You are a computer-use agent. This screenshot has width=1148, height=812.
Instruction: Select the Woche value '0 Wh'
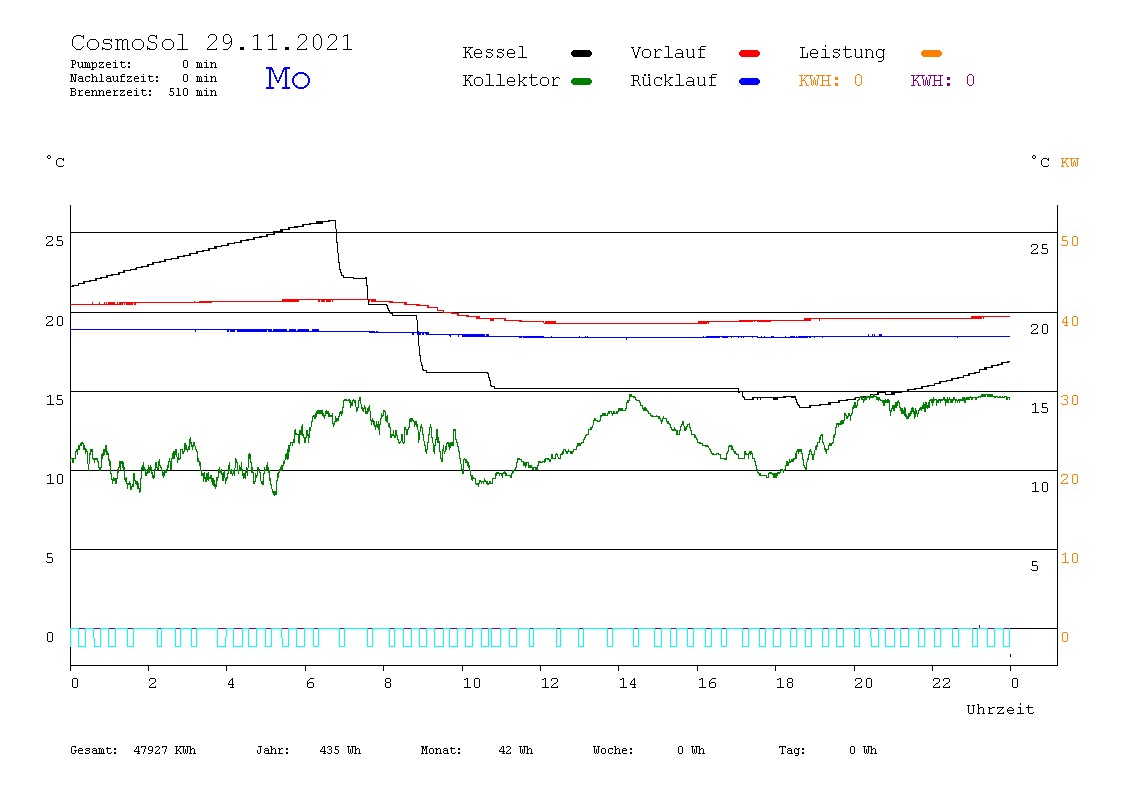point(691,750)
